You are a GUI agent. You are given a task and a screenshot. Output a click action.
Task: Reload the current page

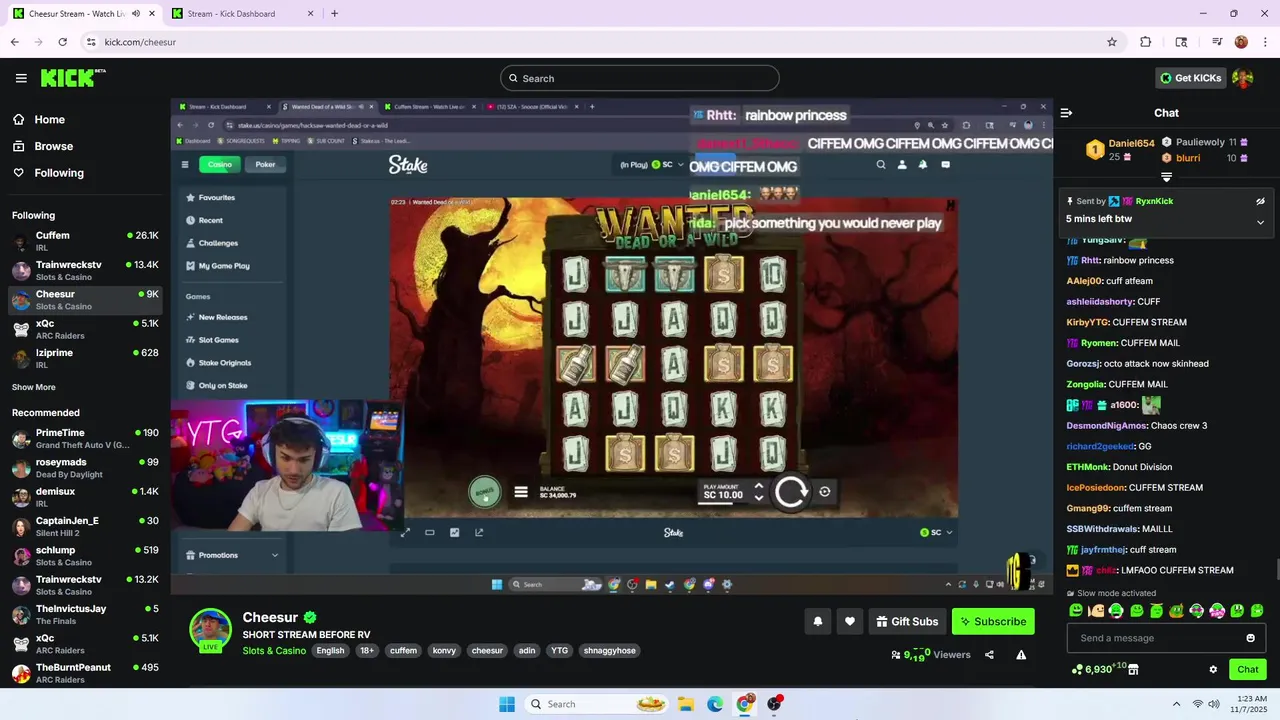62,42
